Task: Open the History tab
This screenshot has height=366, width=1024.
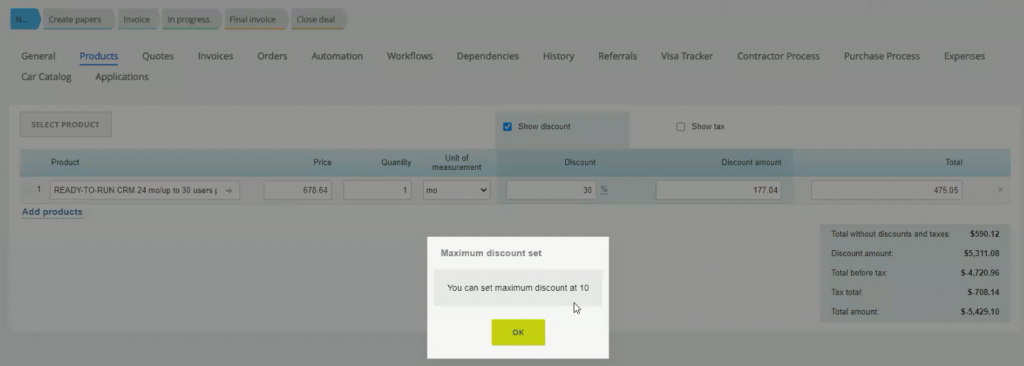Action: (558, 56)
